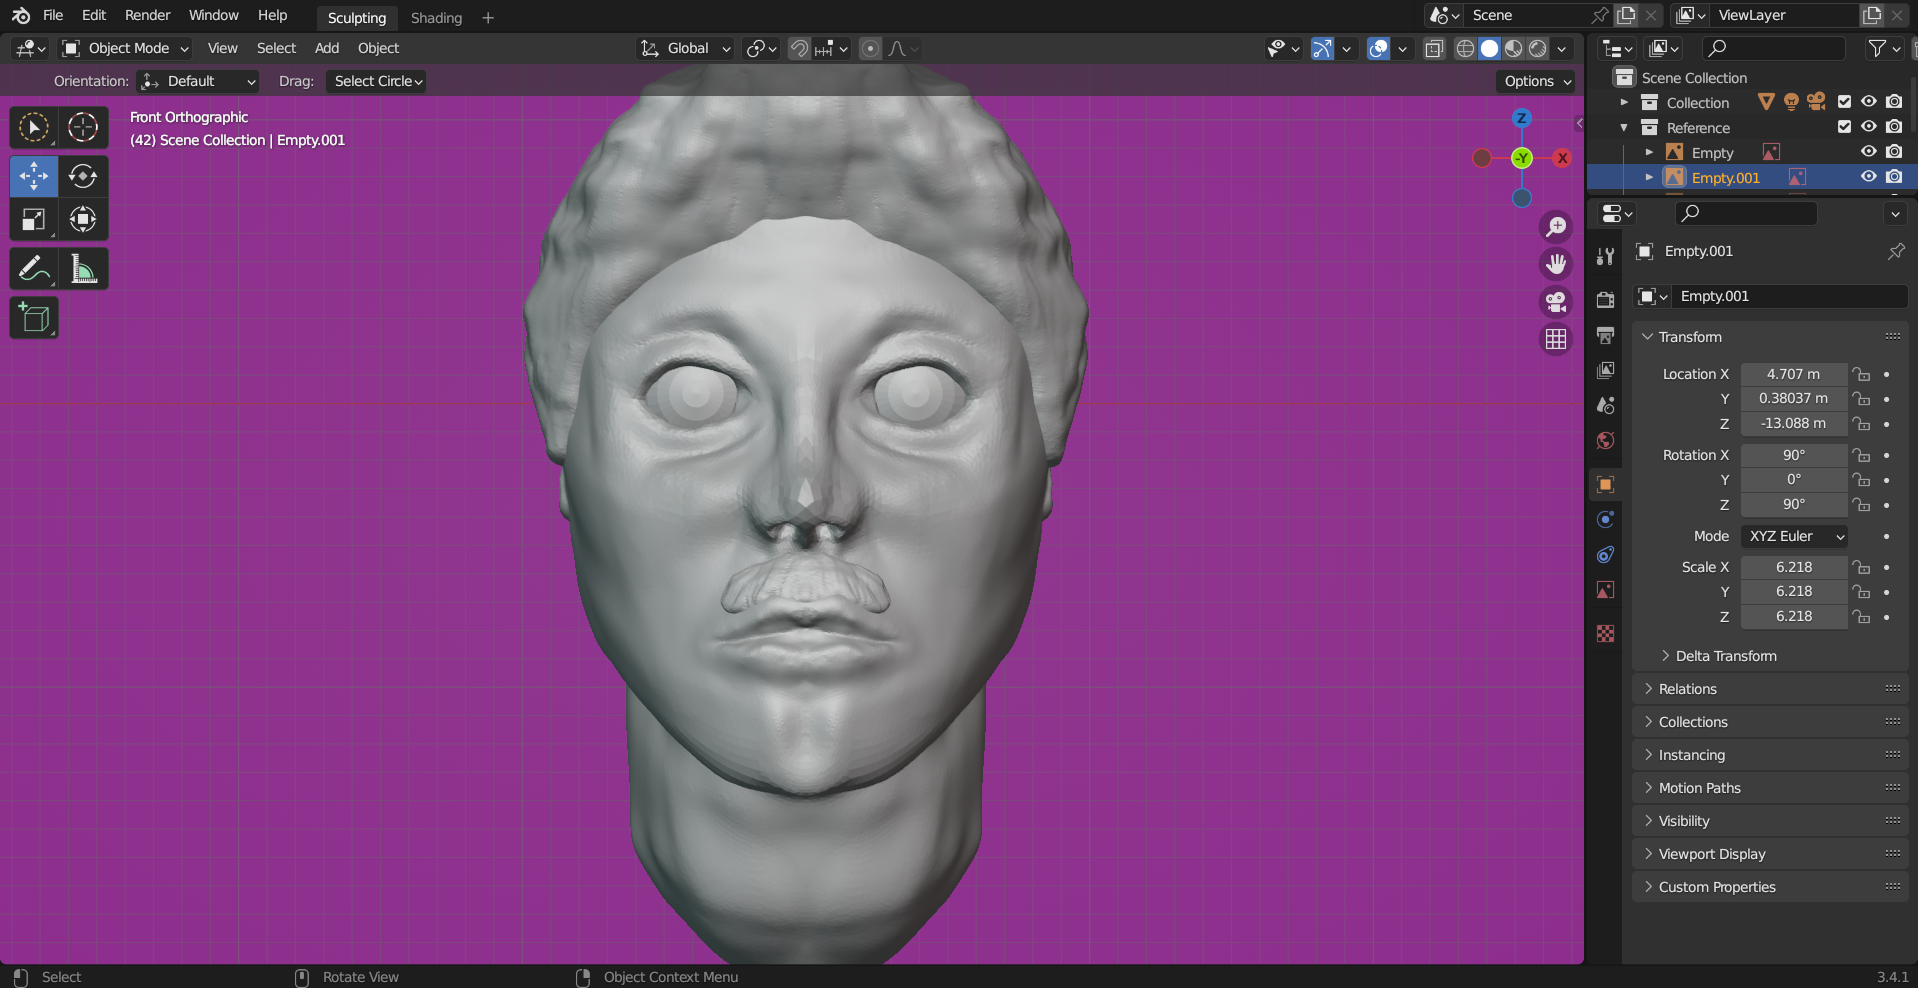The width and height of the screenshot is (1918, 988).
Task: Hide Empty.001 in the viewport
Action: [1868, 177]
